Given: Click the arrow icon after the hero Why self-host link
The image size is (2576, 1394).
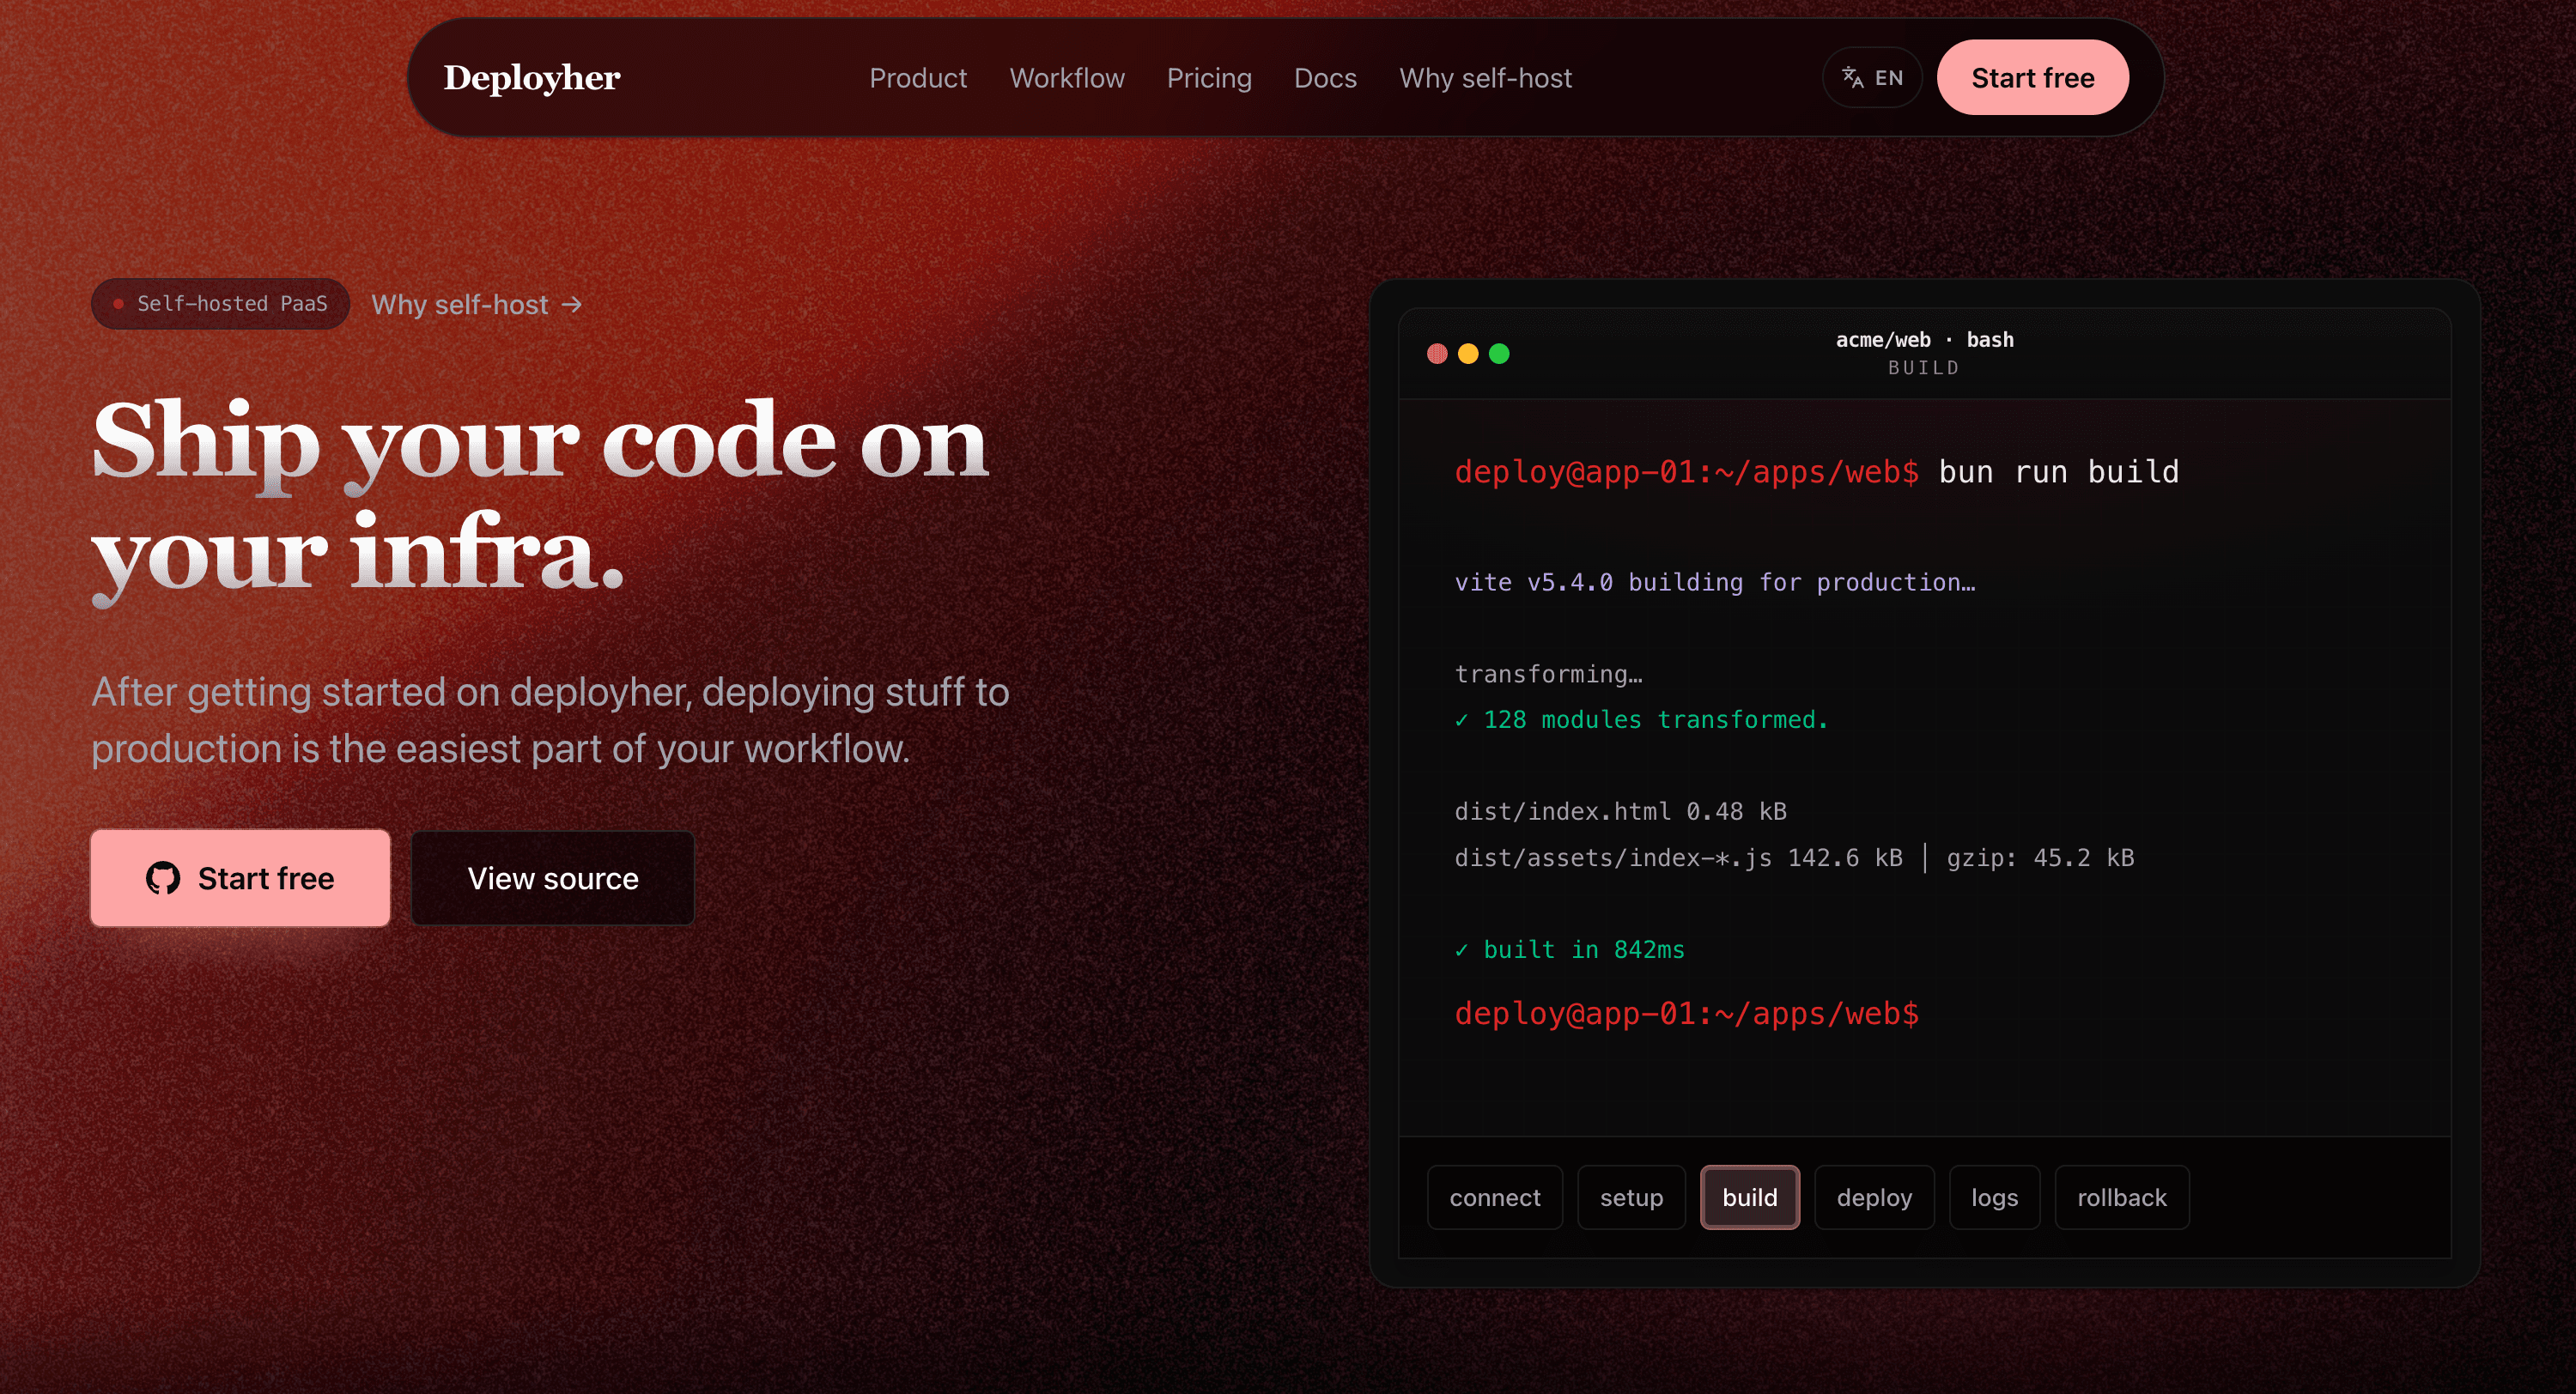Looking at the screenshot, I should click(x=571, y=304).
